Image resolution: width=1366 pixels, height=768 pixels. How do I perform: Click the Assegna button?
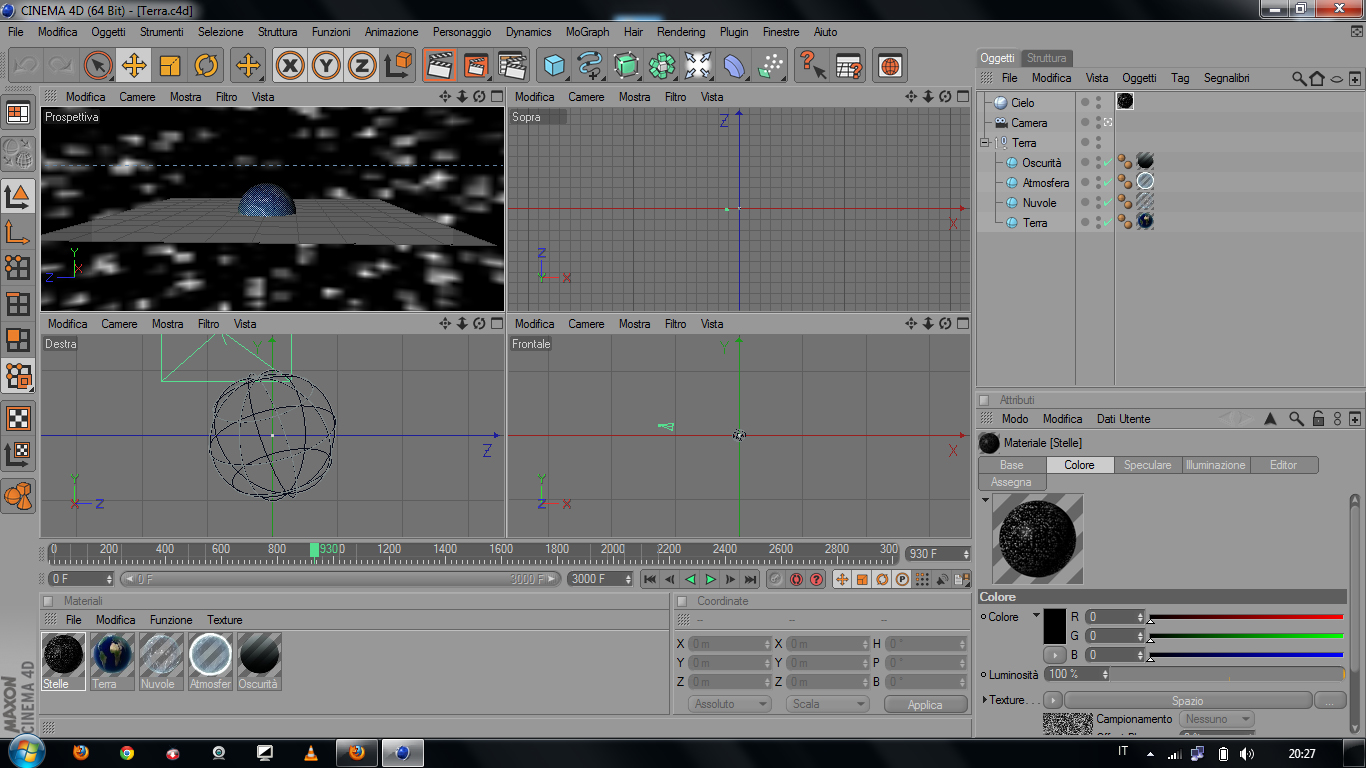[1011, 482]
